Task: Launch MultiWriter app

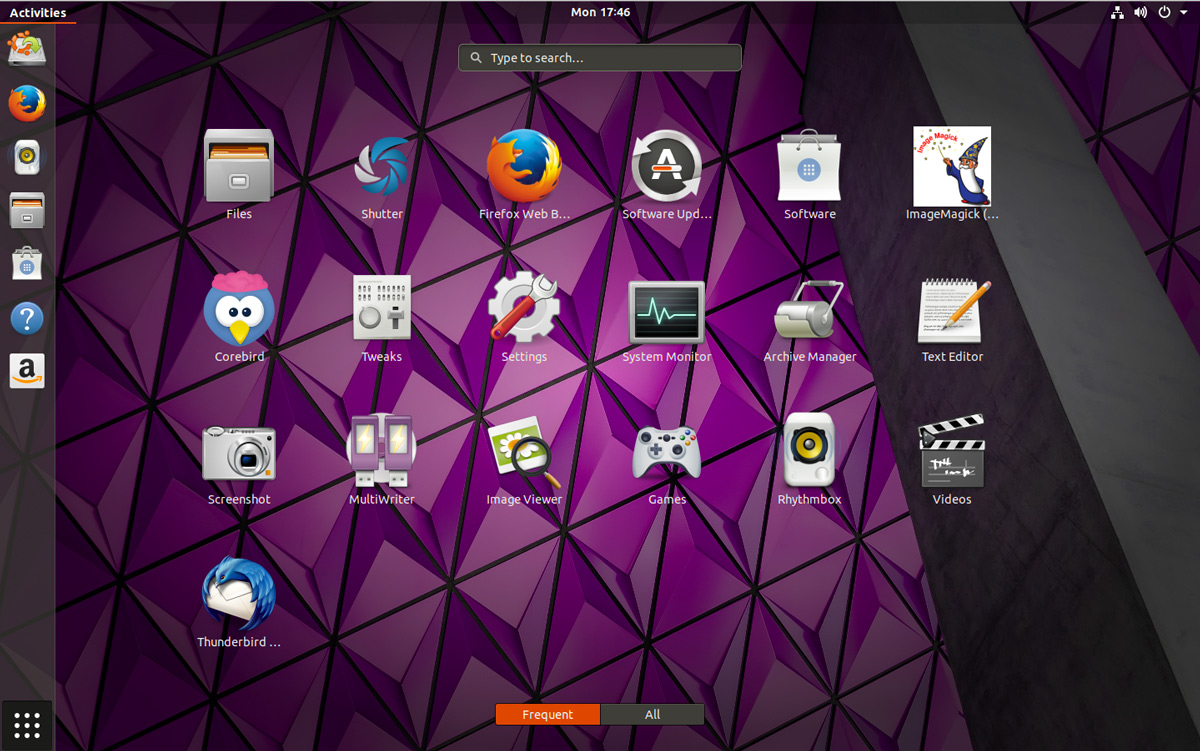Action: 382,452
